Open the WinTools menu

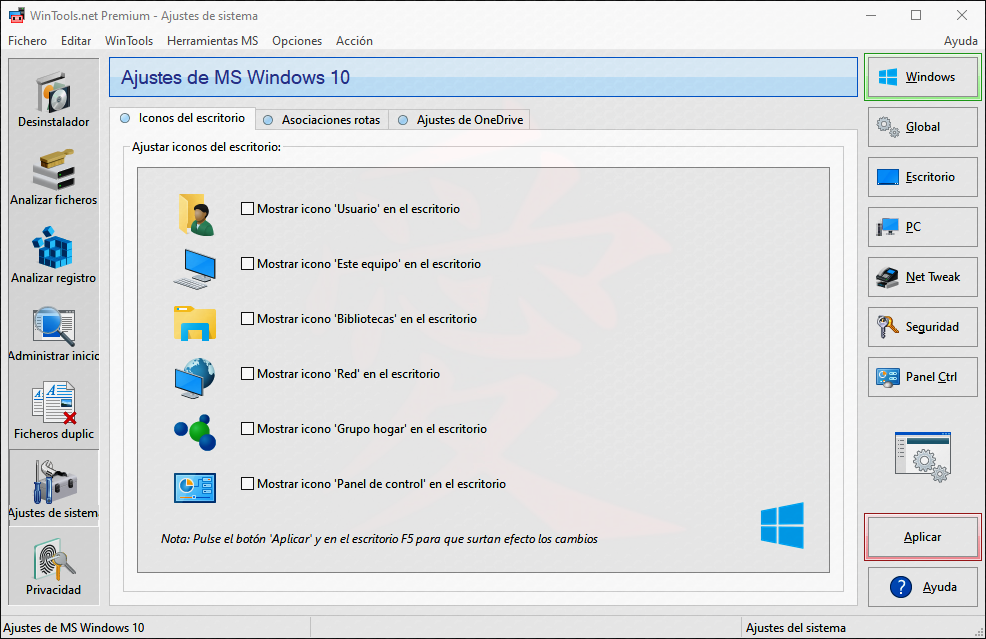pyautogui.click(x=129, y=41)
